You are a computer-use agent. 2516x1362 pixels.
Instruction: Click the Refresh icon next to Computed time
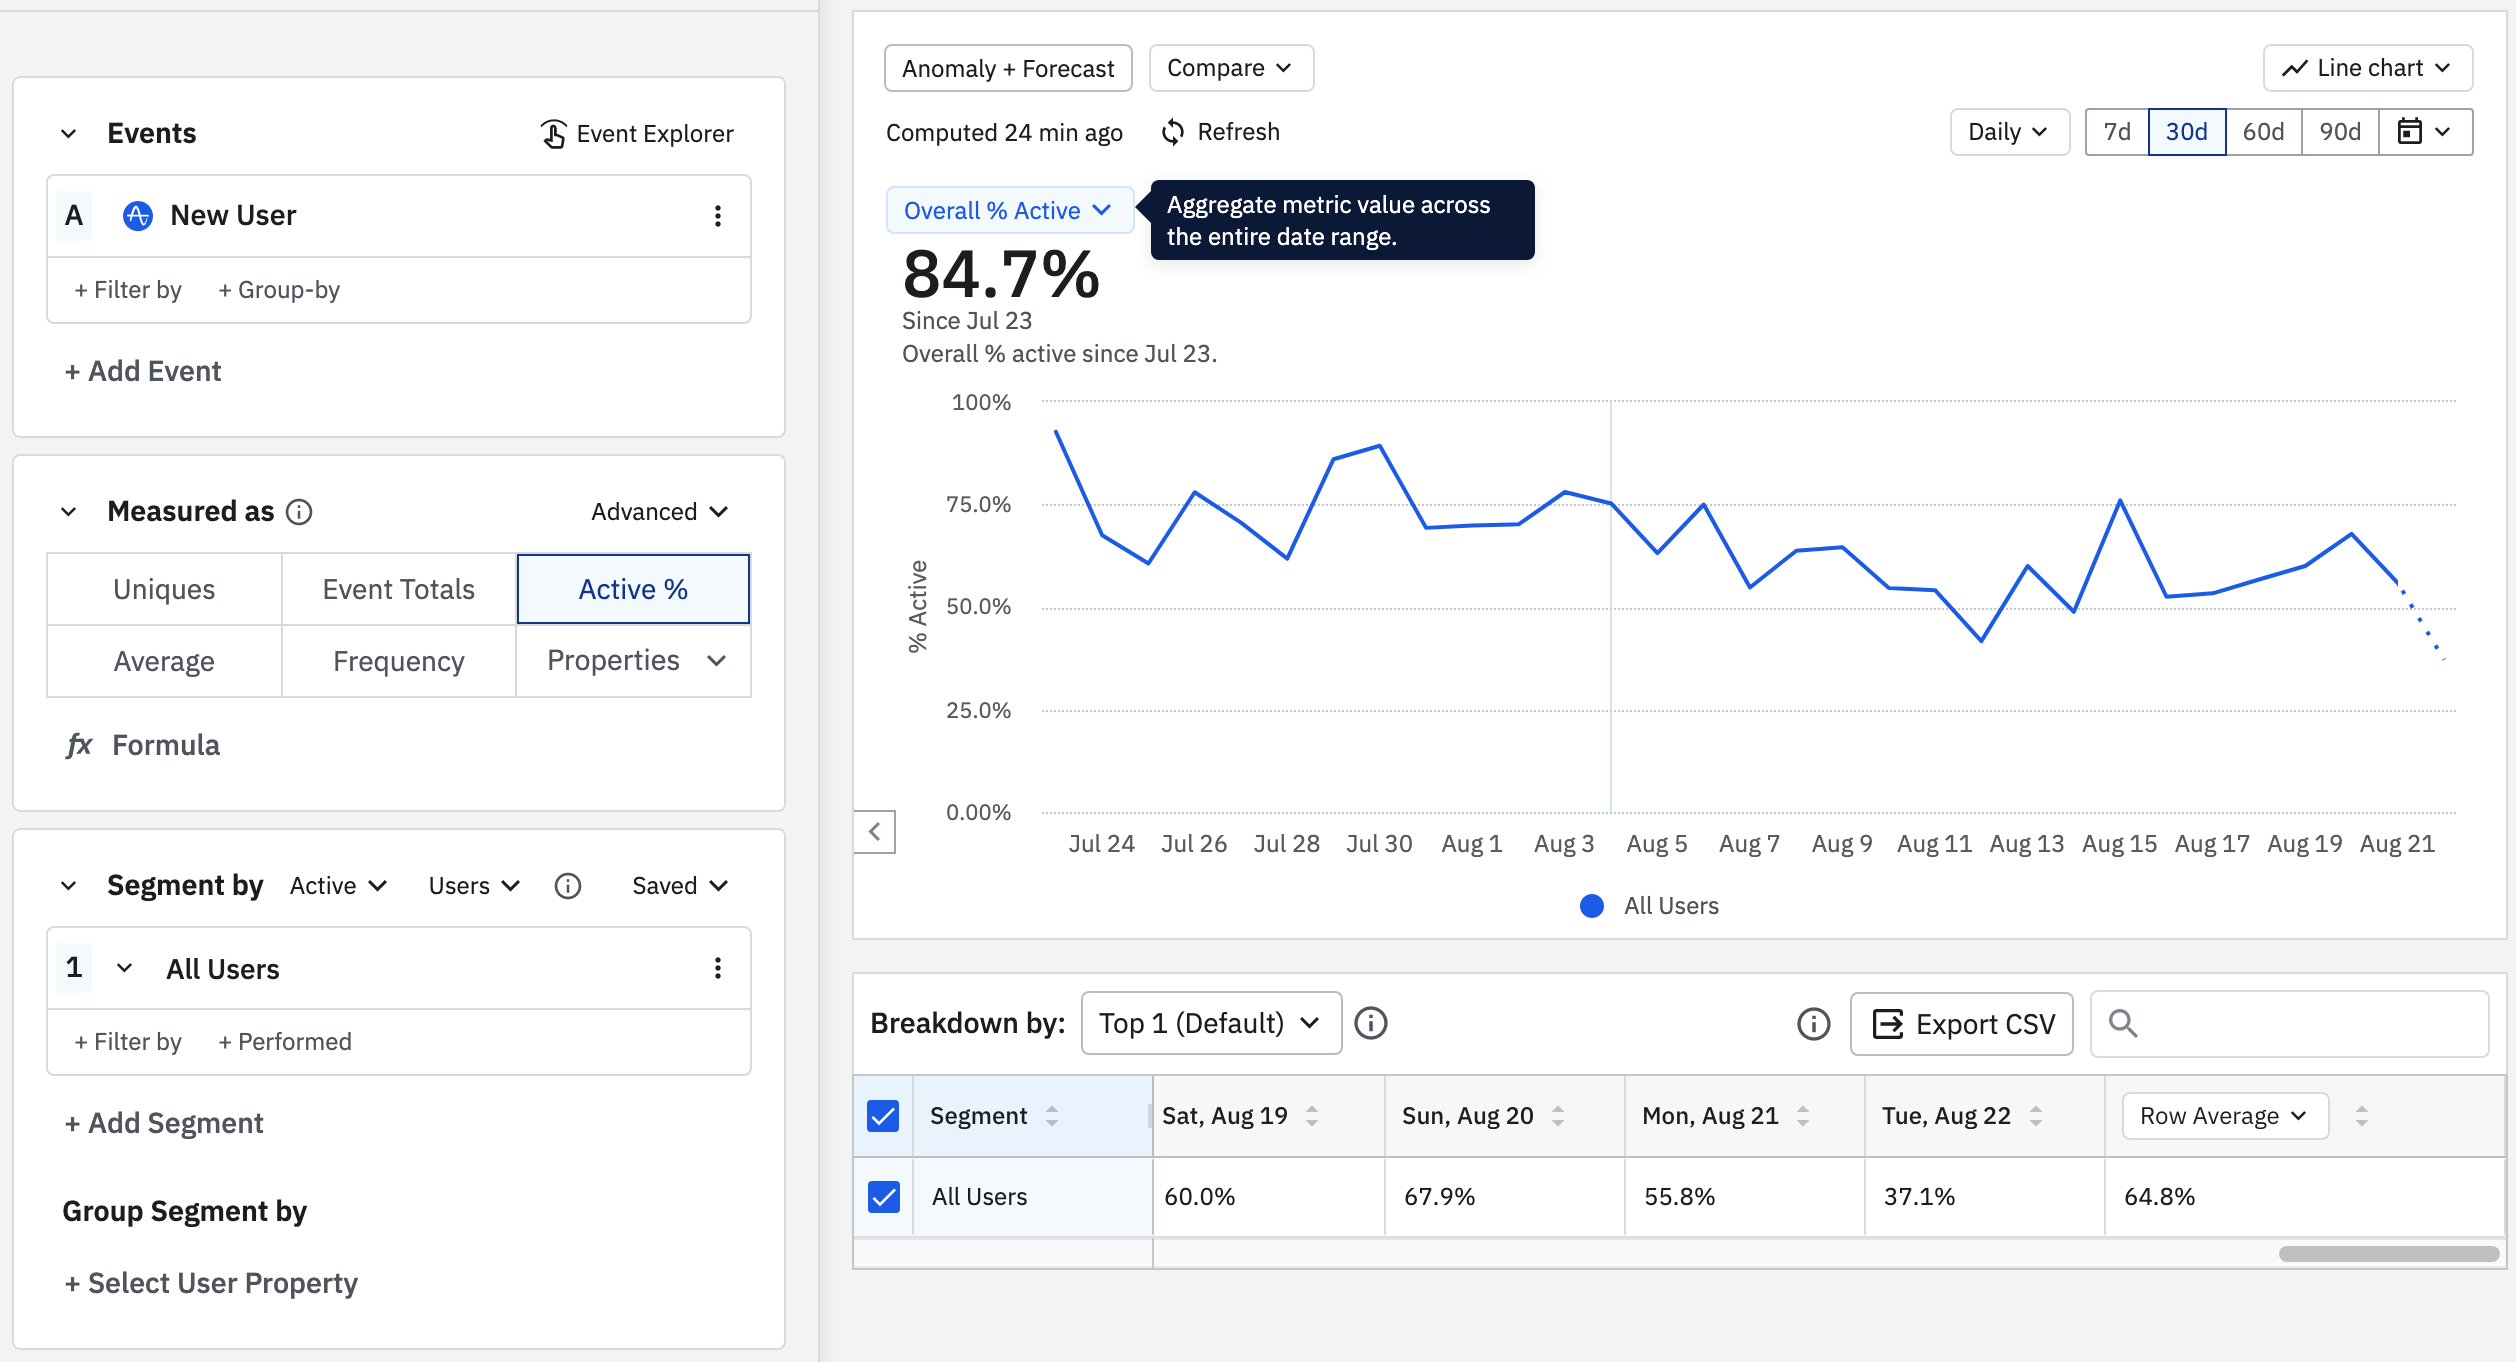coord(1173,132)
